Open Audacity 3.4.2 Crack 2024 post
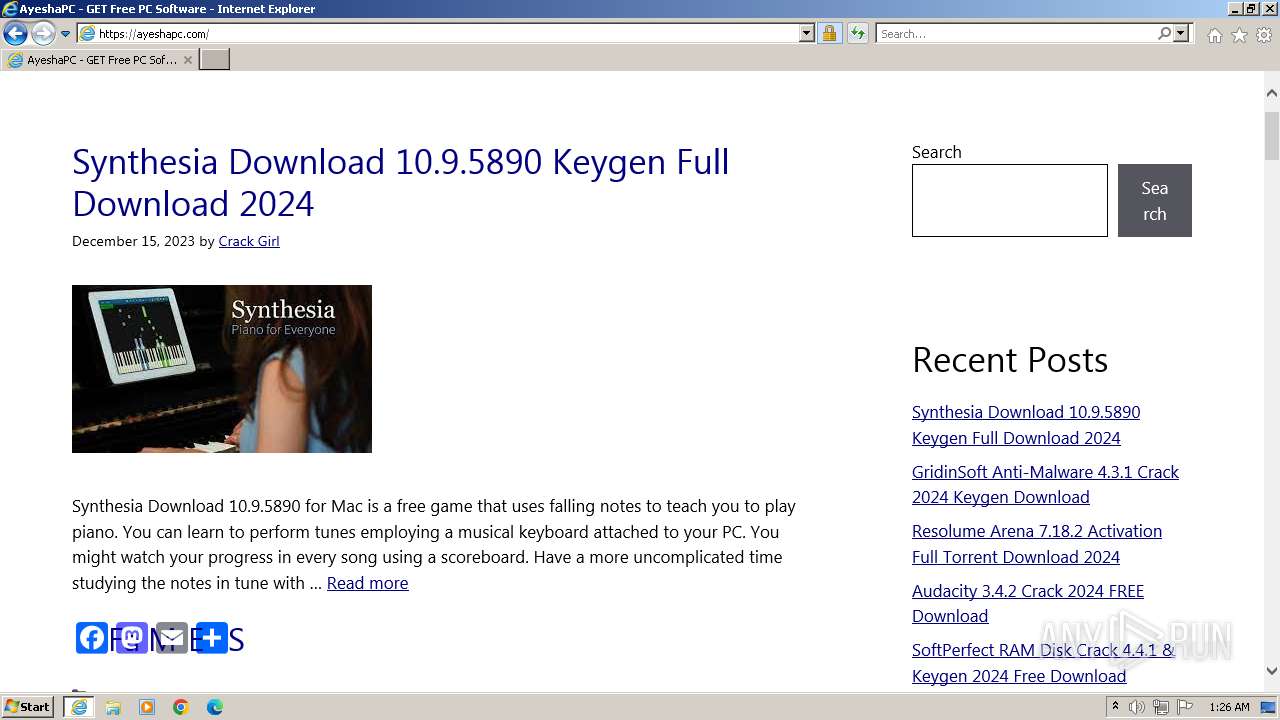This screenshot has height=720, width=1280. [x=1028, y=603]
